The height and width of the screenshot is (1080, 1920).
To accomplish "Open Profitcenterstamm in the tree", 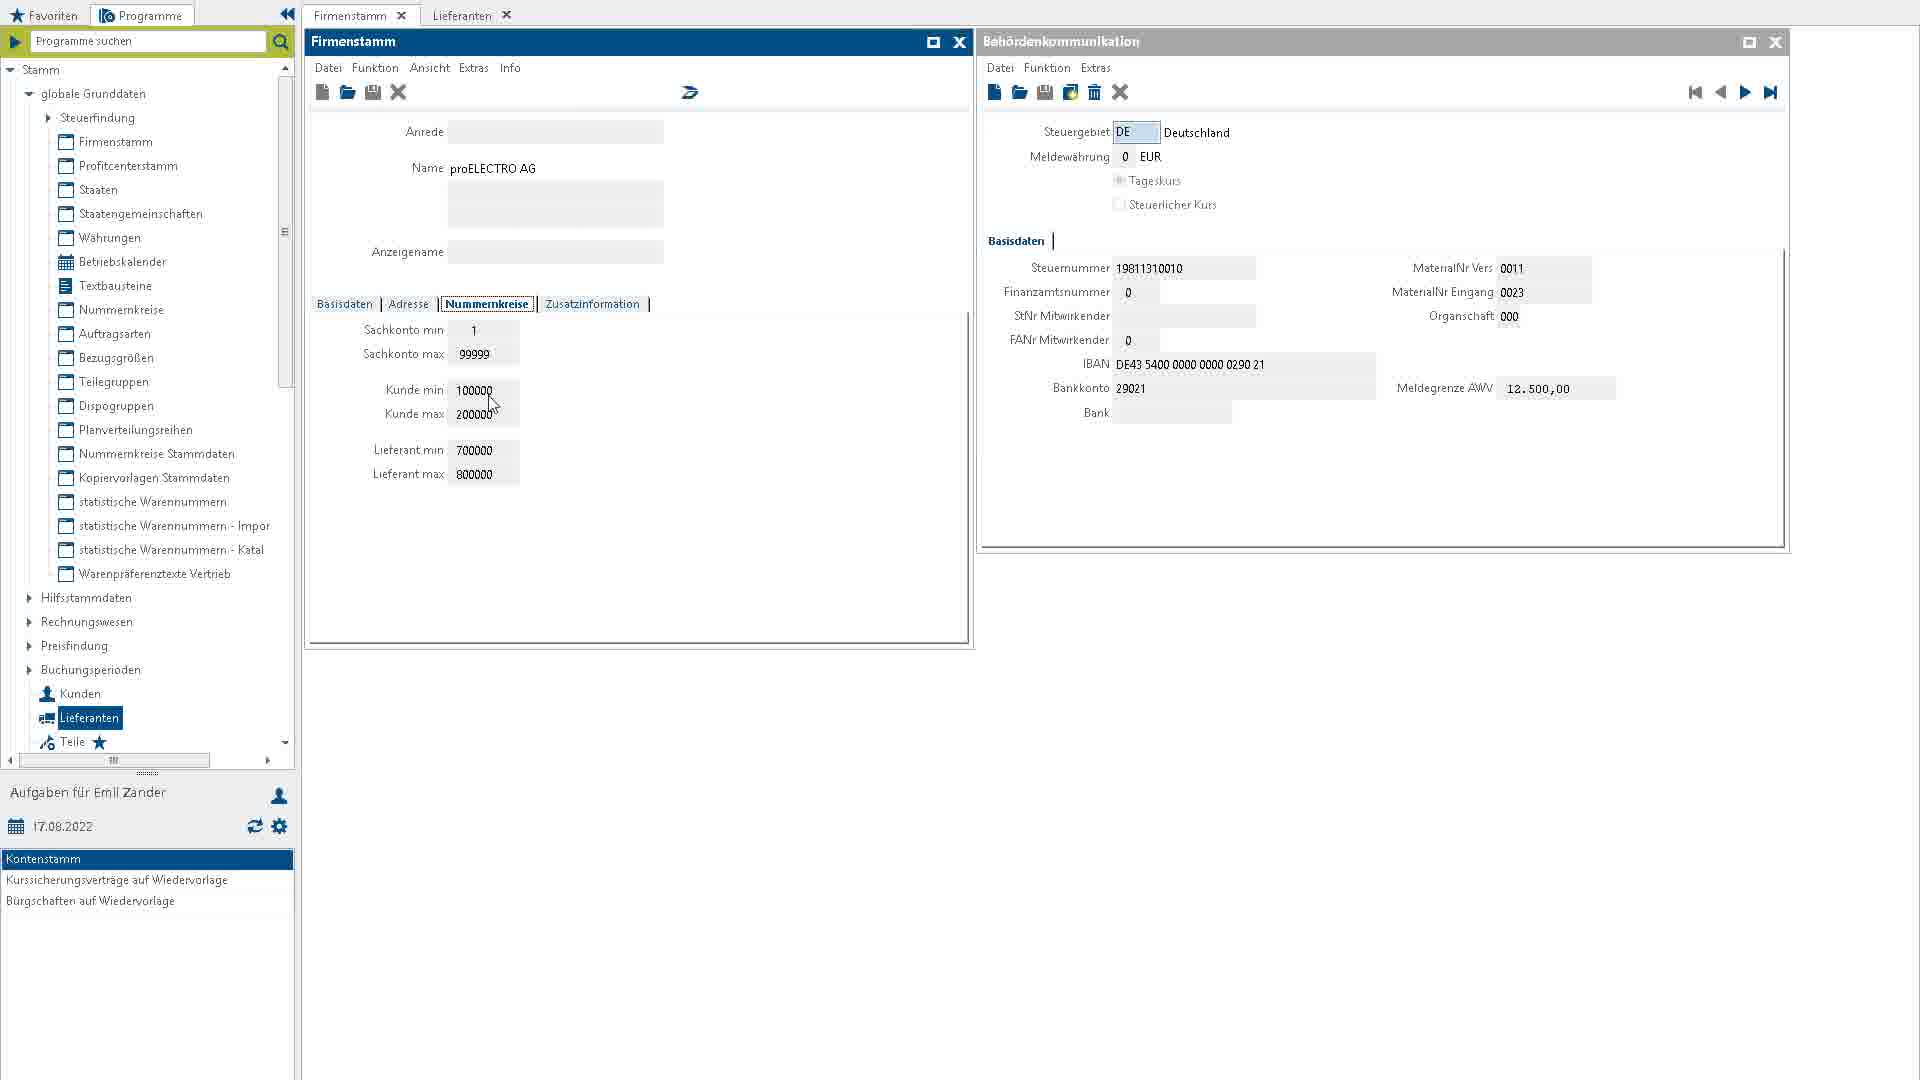I will tap(128, 166).
